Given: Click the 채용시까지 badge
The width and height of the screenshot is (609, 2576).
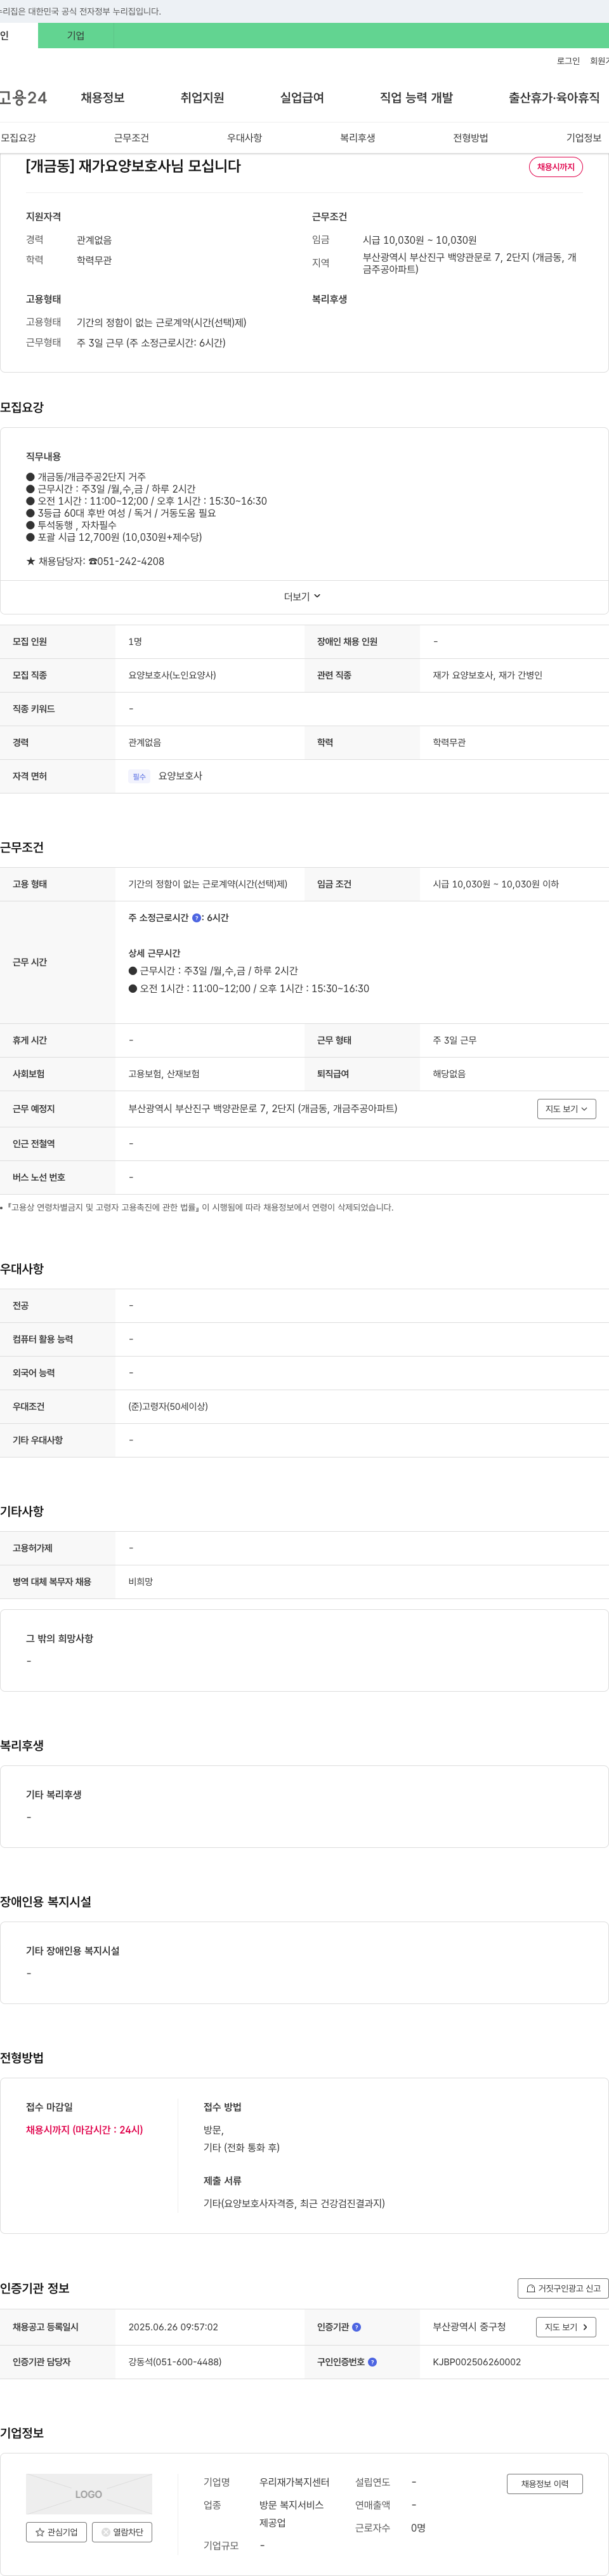Looking at the screenshot, I should 556,167.
